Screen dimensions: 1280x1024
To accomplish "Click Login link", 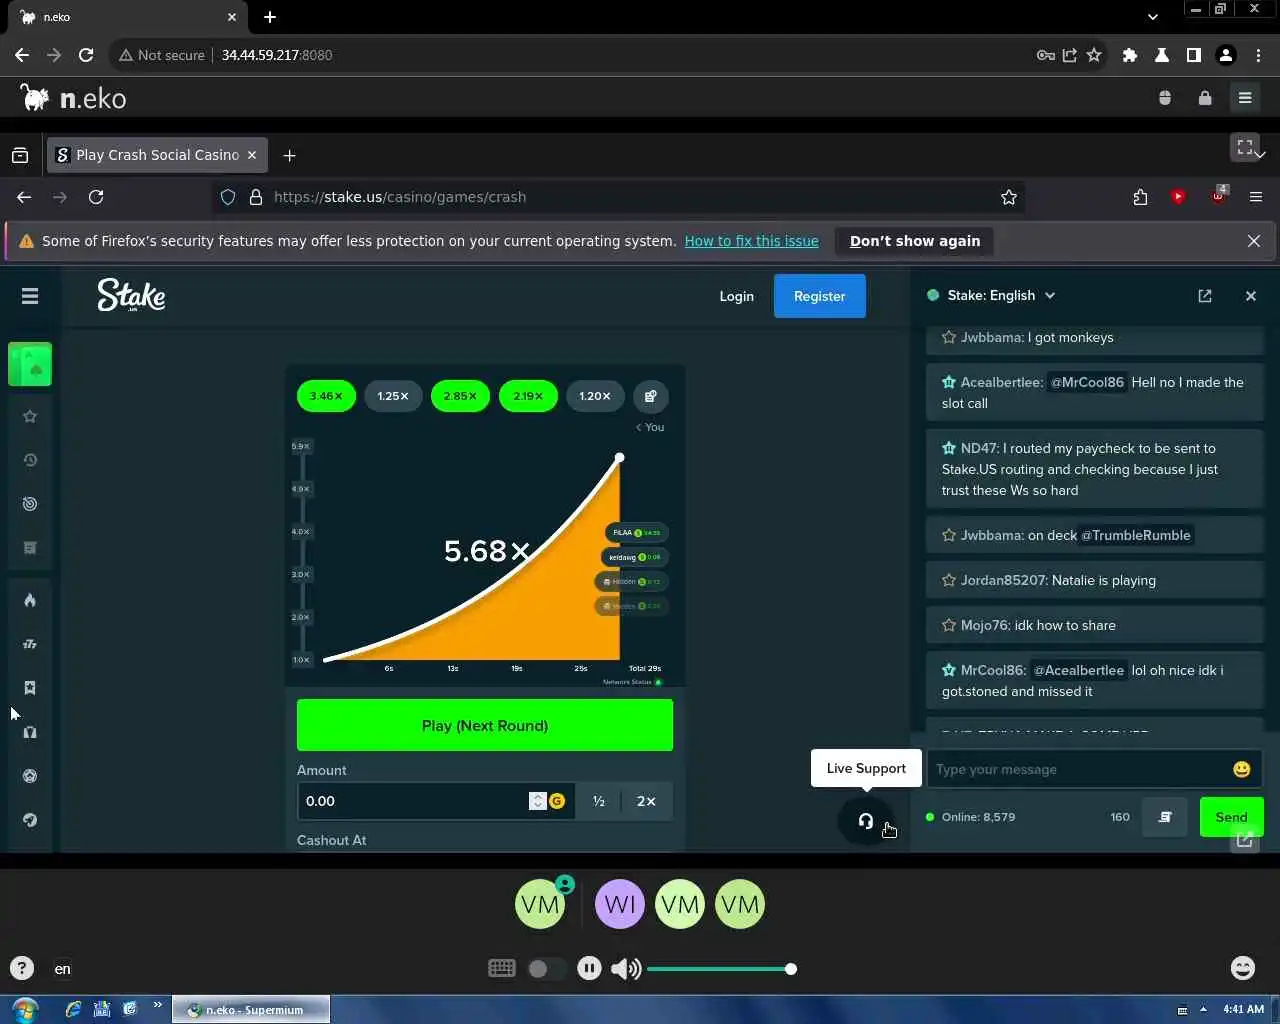I will 737,296.
